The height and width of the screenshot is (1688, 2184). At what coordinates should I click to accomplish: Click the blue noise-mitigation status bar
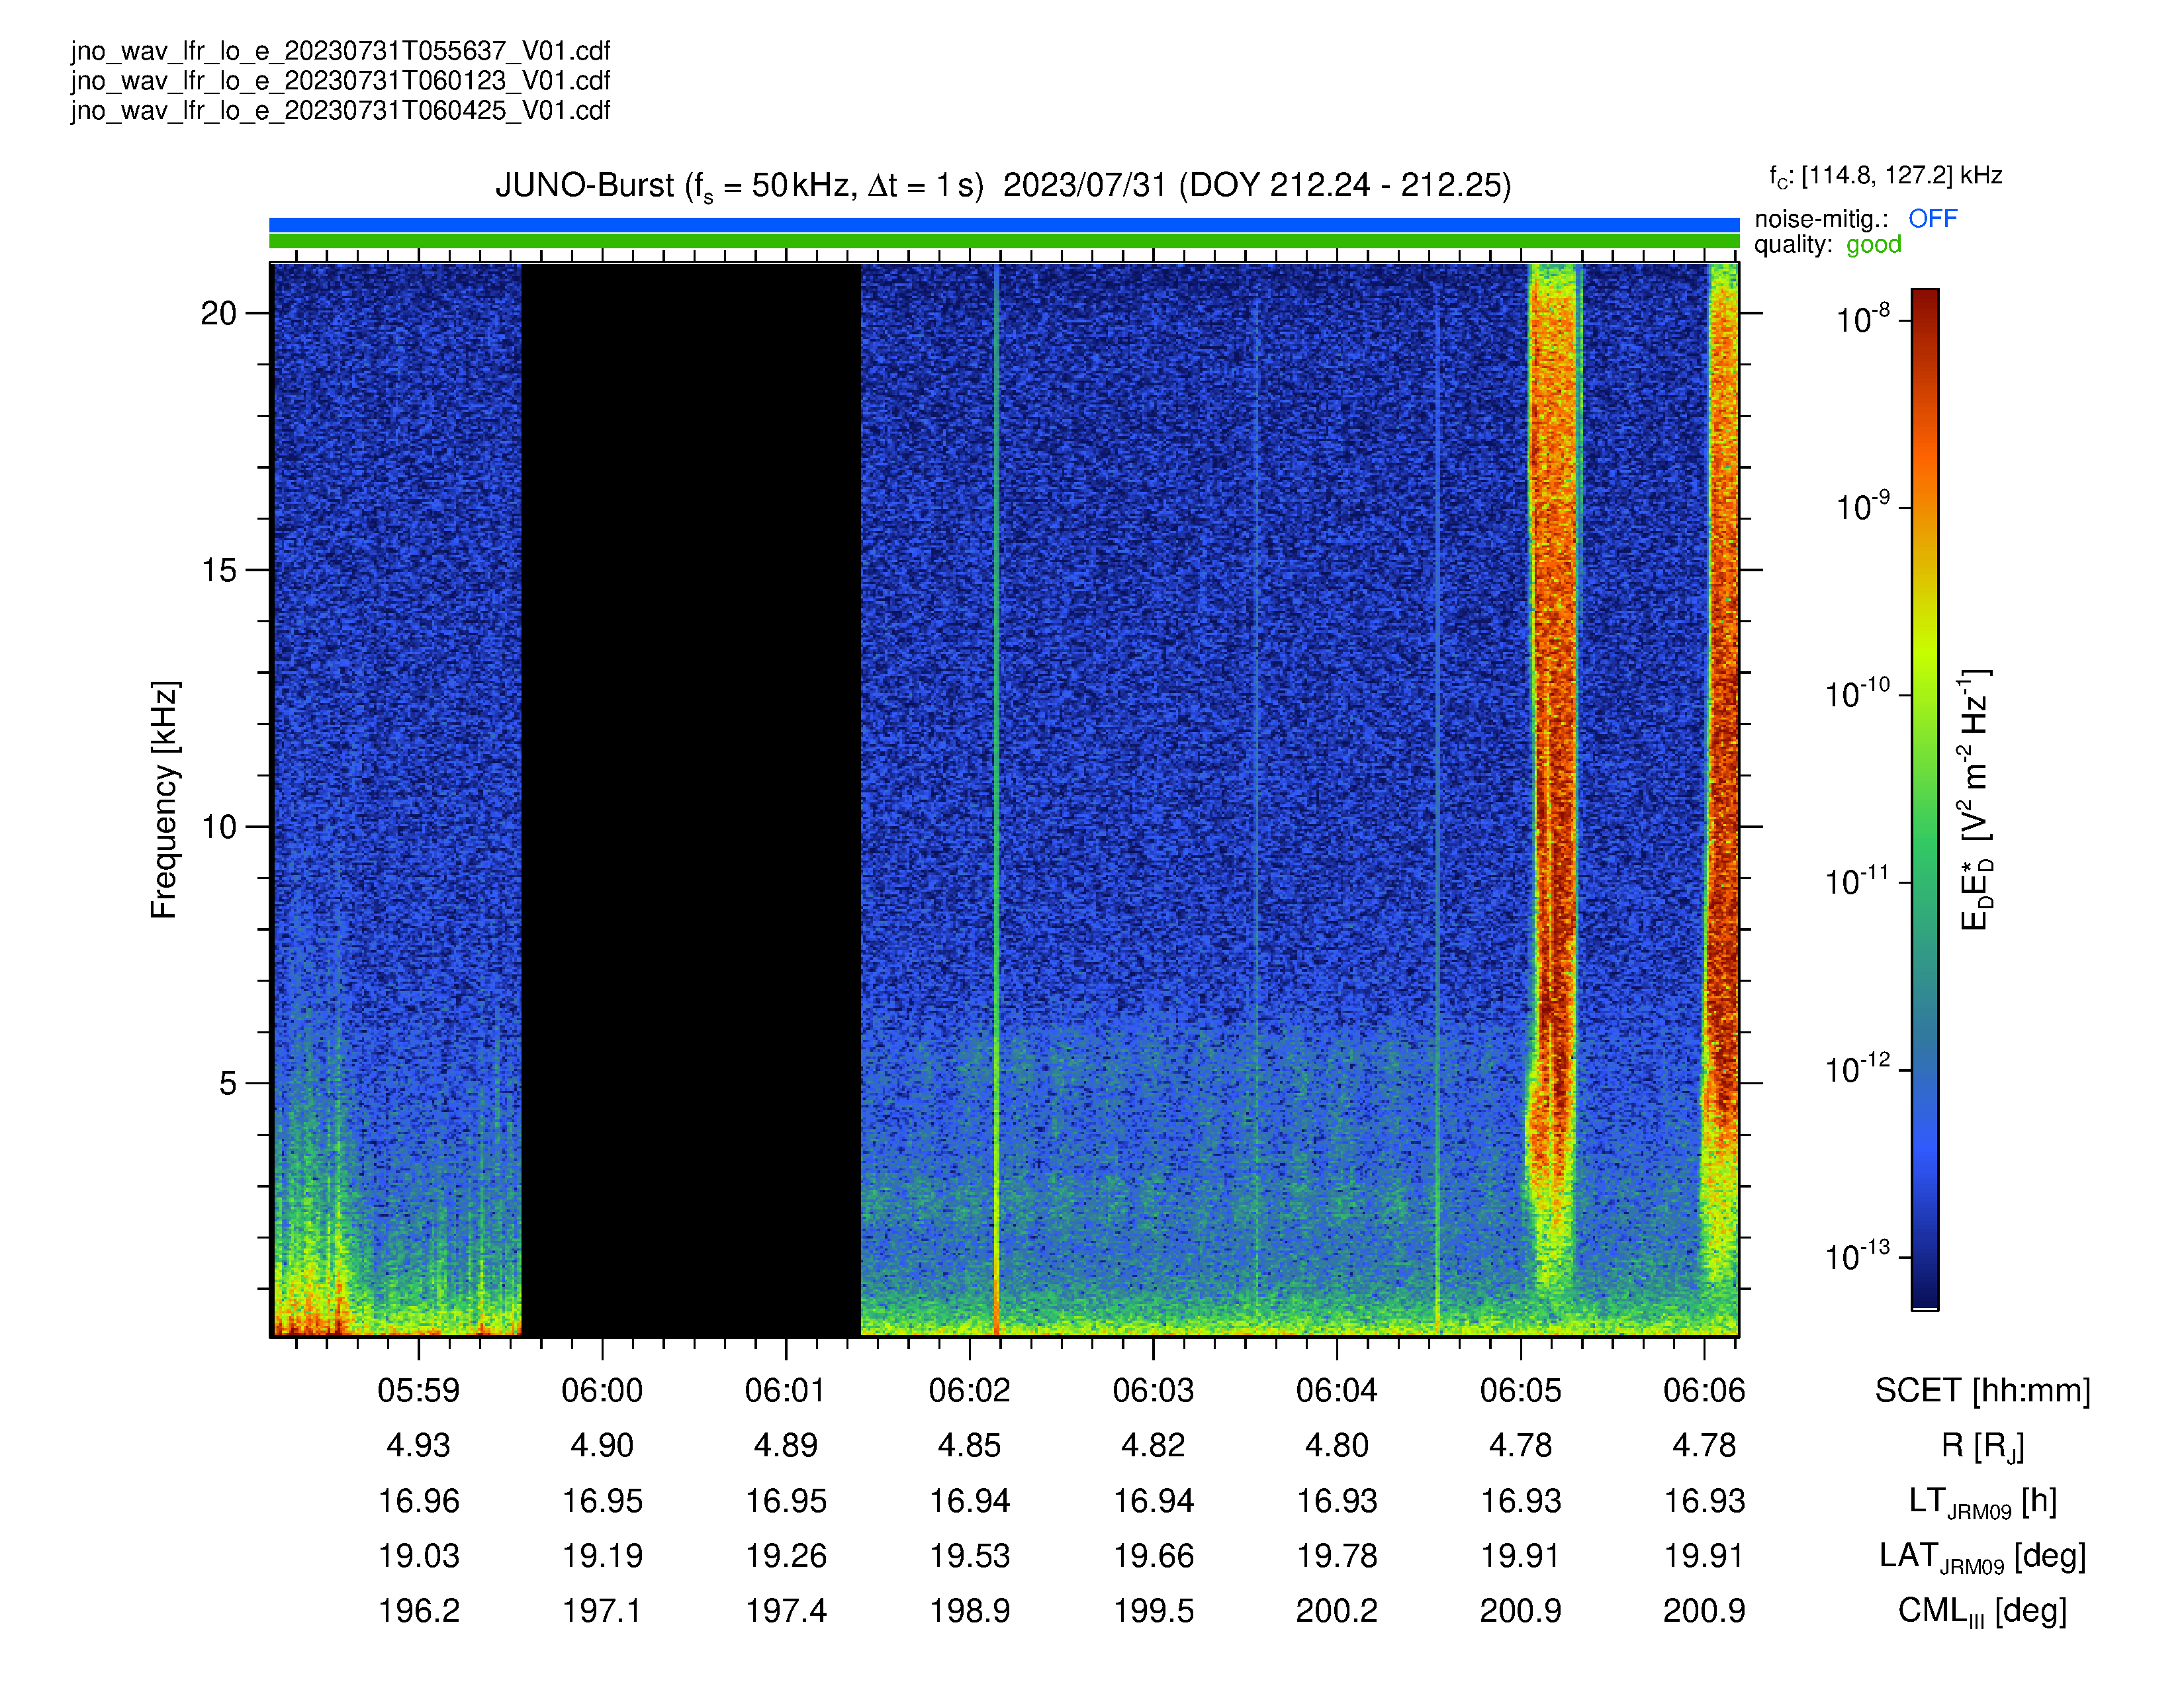(1004, 225)
